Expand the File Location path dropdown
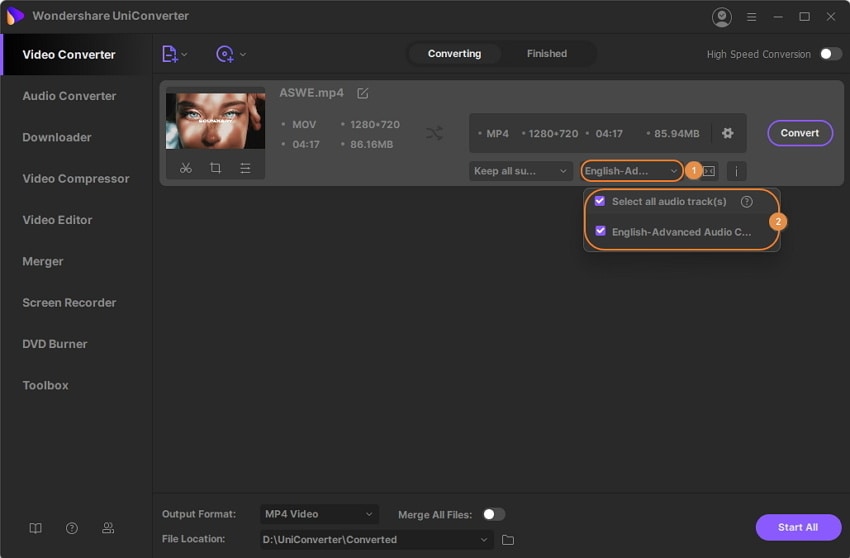850x558 pixels. click(x=484, y=540)
